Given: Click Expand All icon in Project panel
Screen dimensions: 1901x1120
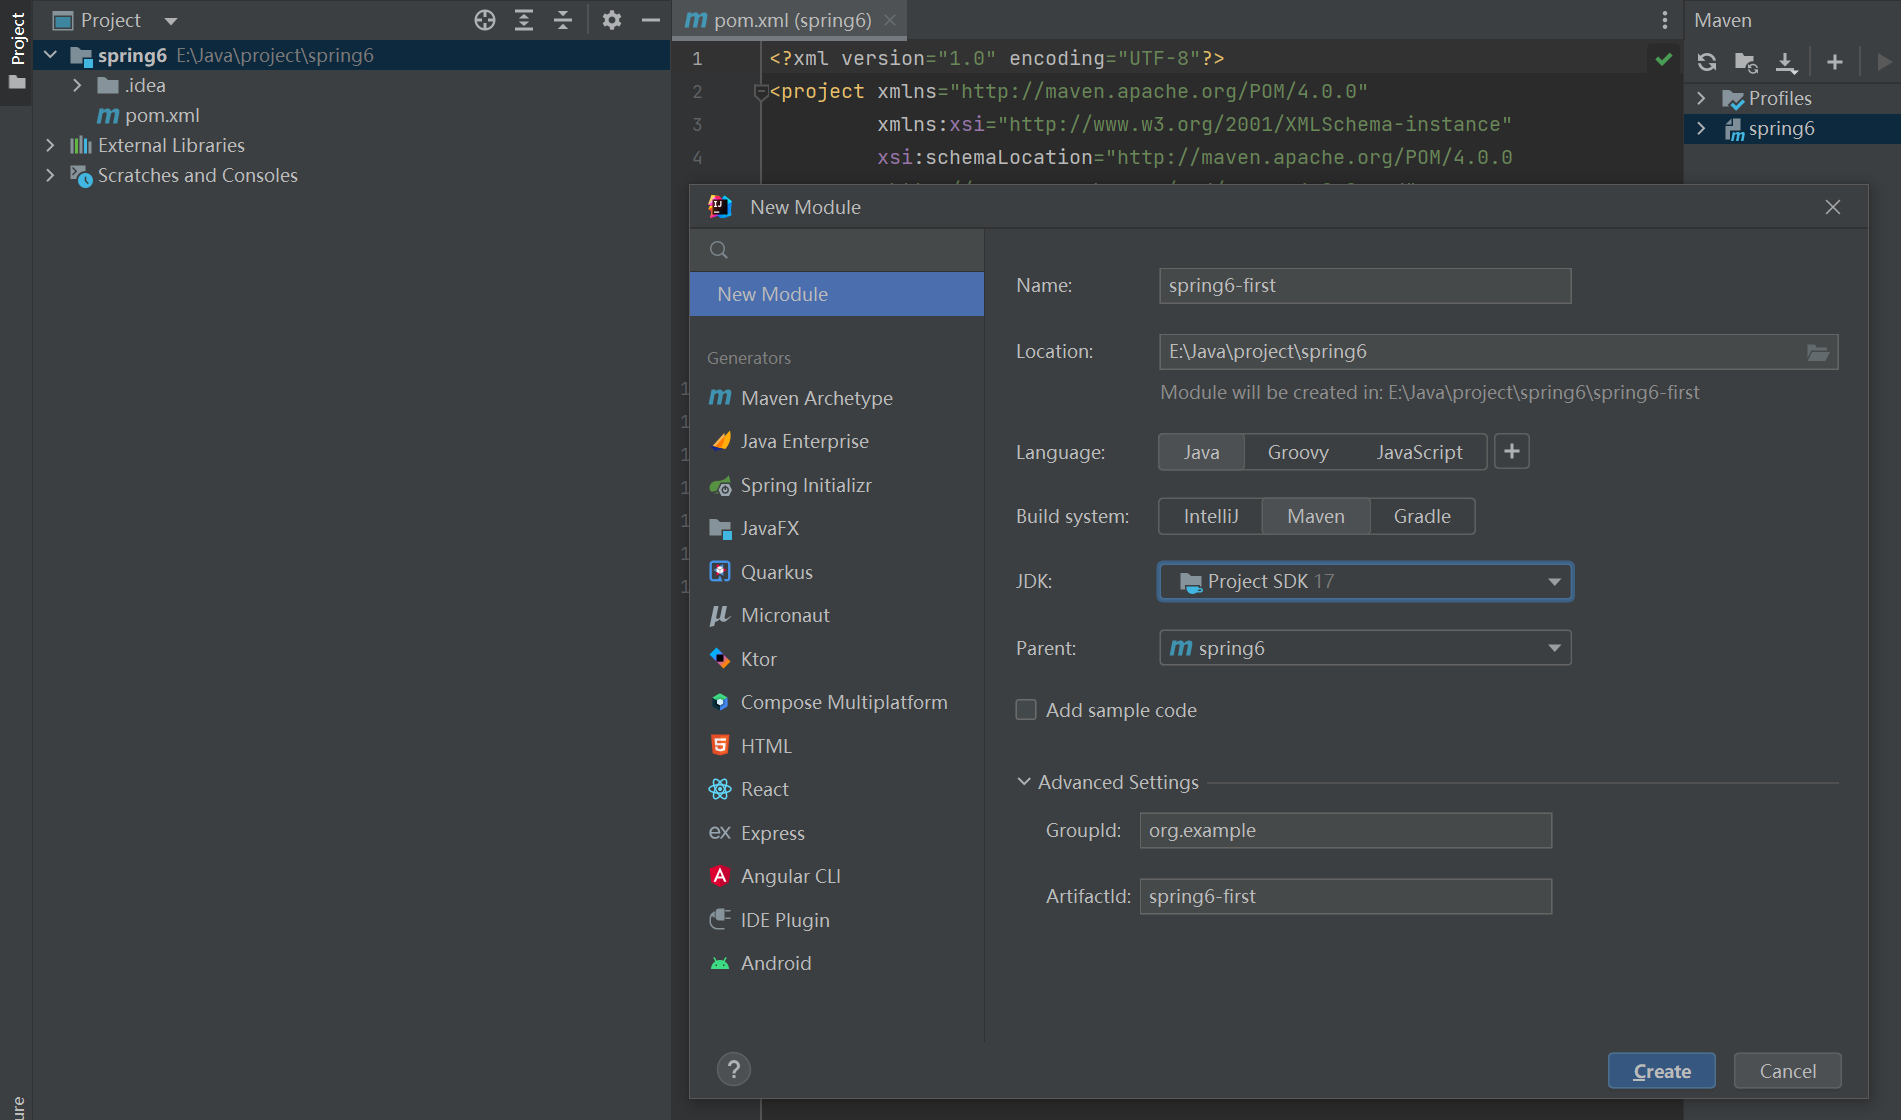Looking at the screenshot, I should [524, 20].
